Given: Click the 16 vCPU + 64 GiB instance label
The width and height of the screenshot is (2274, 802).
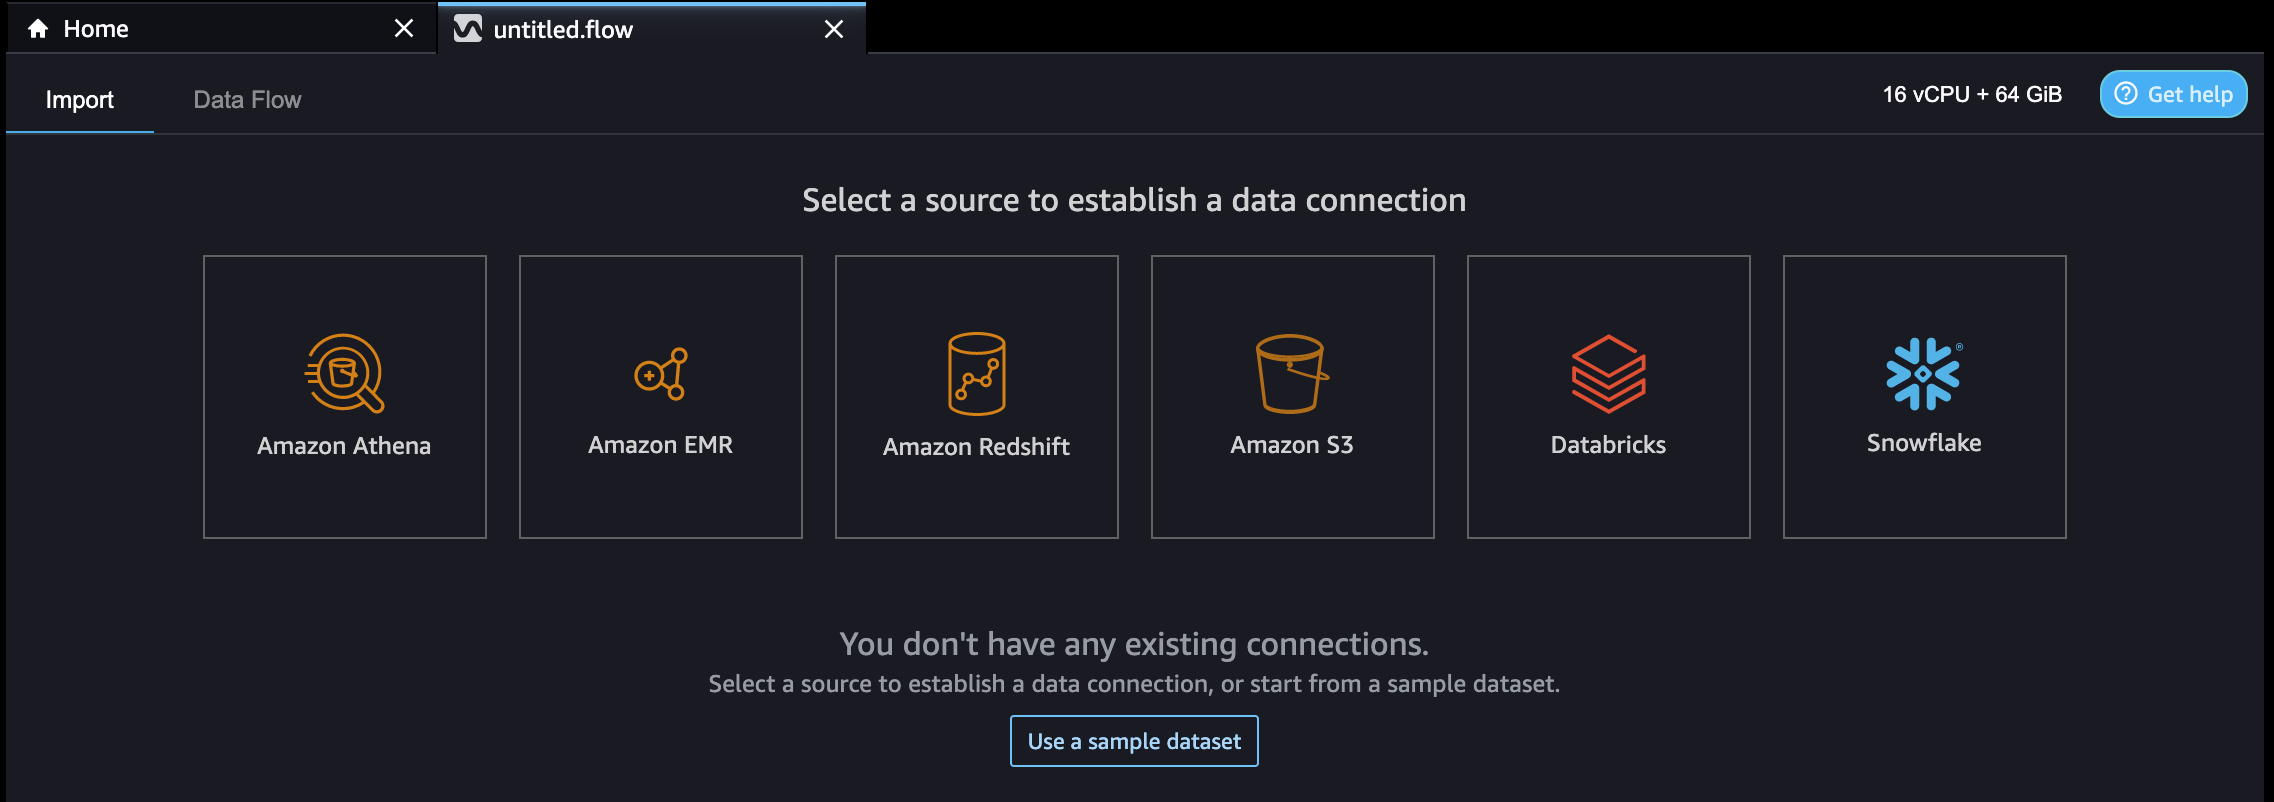Looking at the screenshot, I should click(1969, 94).
